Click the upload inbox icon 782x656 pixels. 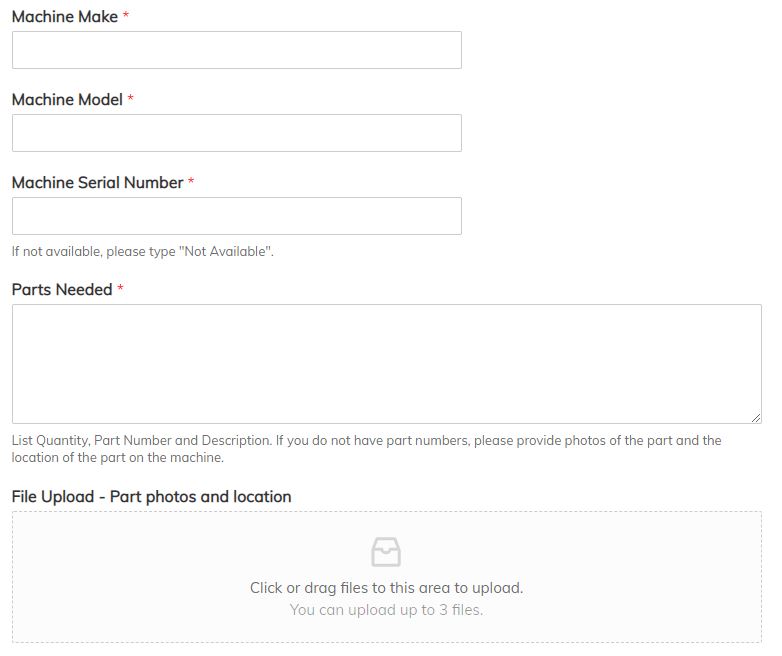click(386, 552)
